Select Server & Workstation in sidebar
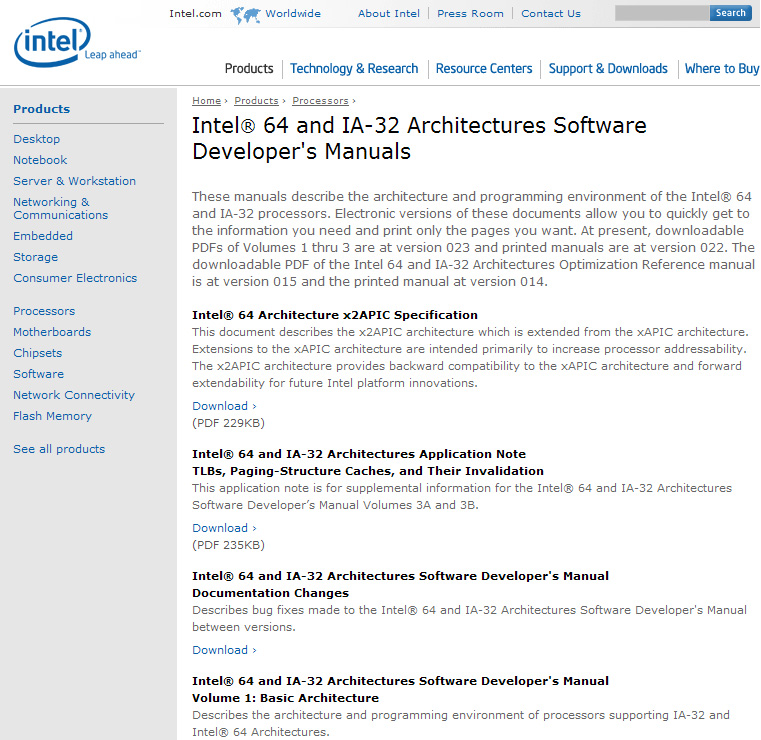This screenshot has height=740, width=761. (x=74, y=181)
